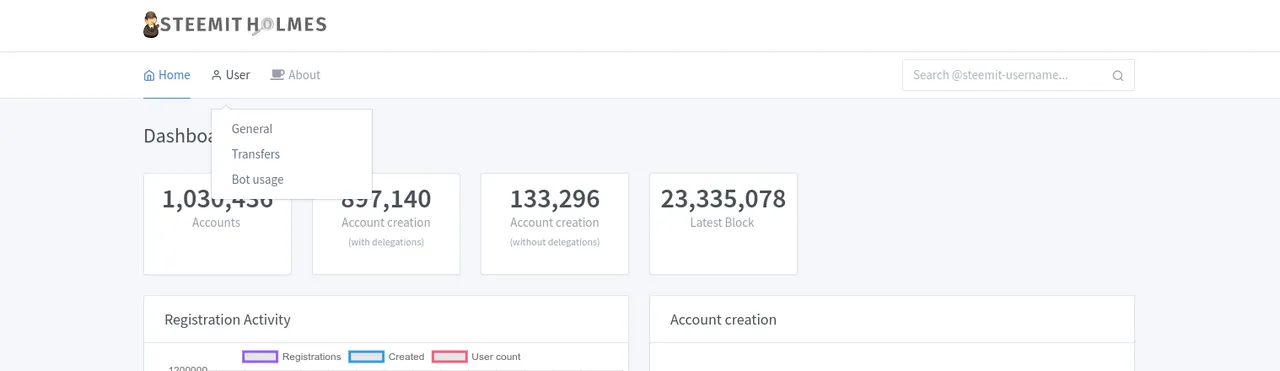Click the house icon beside Home
This screenshot has width=1280, height=371.
coord(149,75)
